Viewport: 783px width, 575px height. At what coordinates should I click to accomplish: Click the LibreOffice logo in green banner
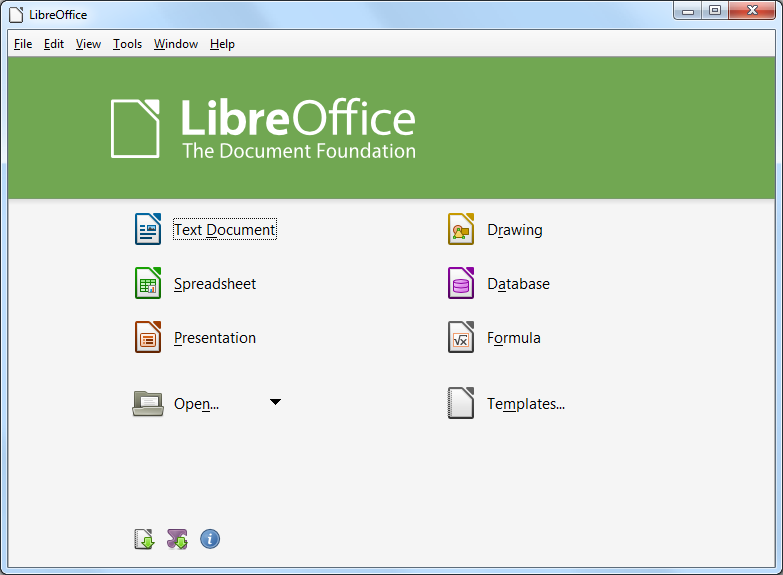263,128
